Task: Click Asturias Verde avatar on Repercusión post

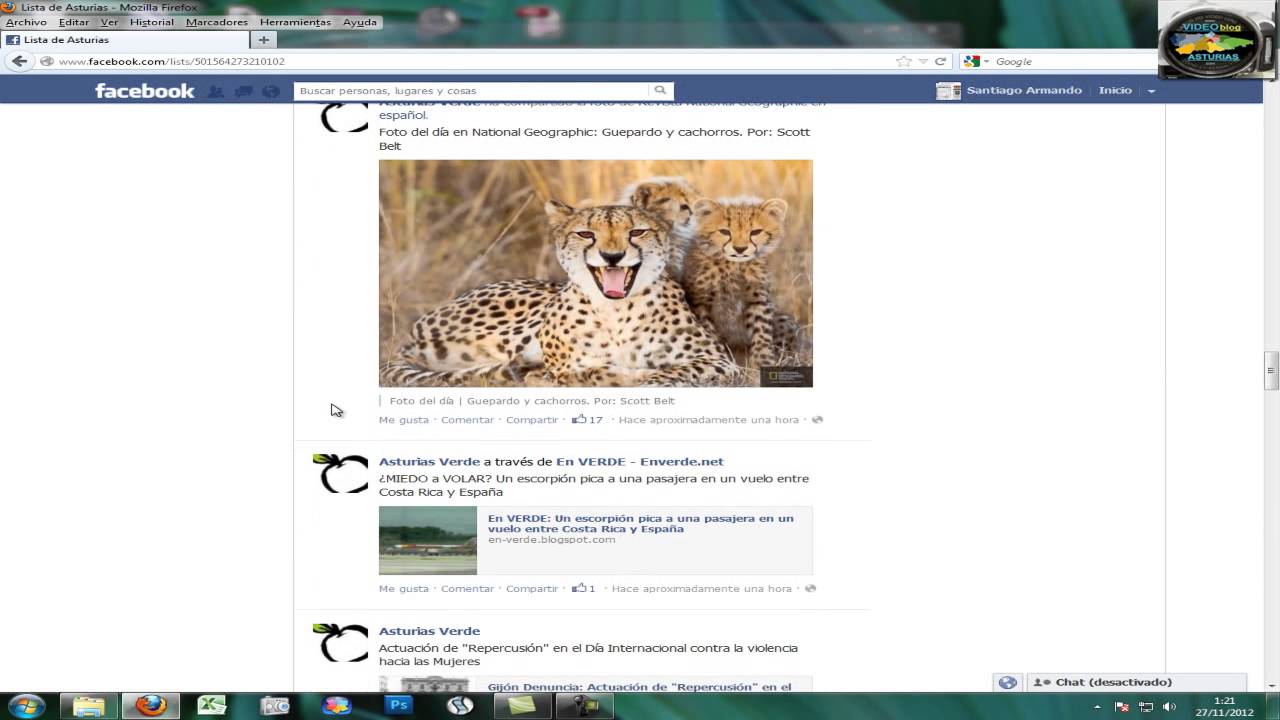Action: coord(341,643)
